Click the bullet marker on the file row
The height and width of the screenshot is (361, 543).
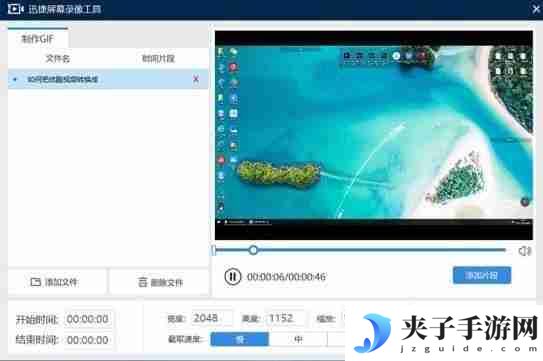15,79
